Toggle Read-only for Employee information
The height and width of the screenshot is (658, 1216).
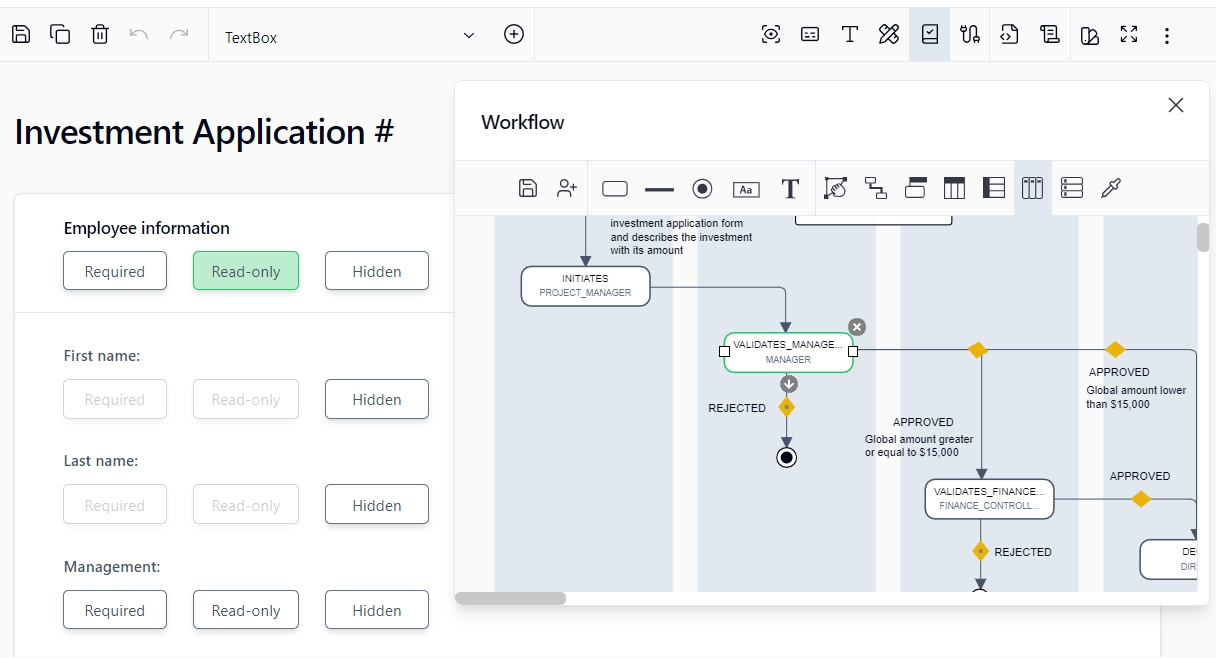pyautogui.click(x=246, y=271)
